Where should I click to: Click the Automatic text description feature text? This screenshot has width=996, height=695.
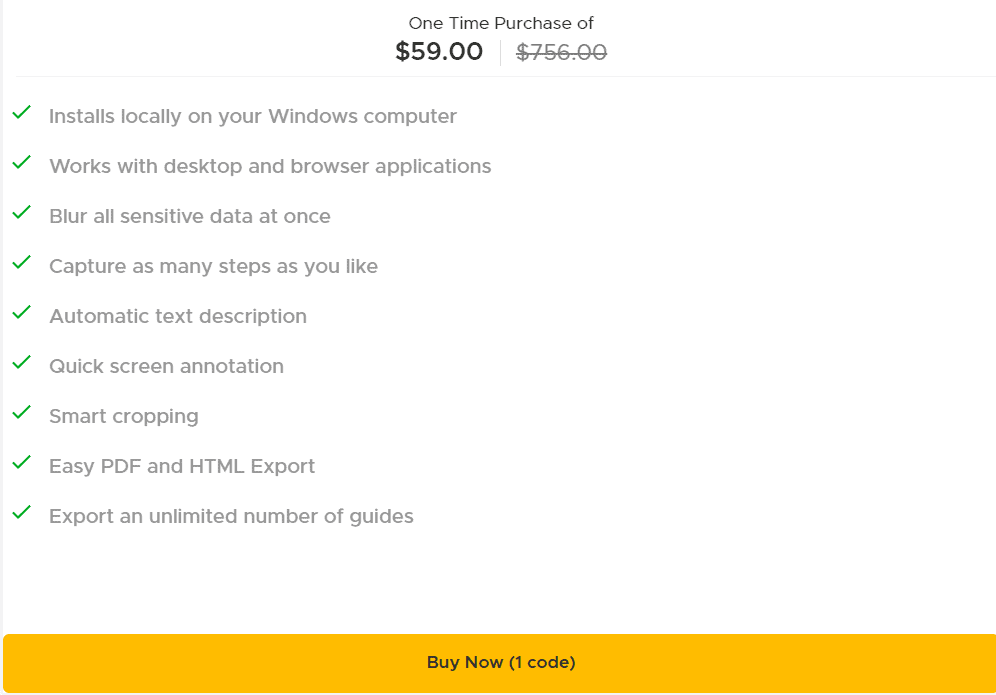pyautogui.click(x=178, y=316)
